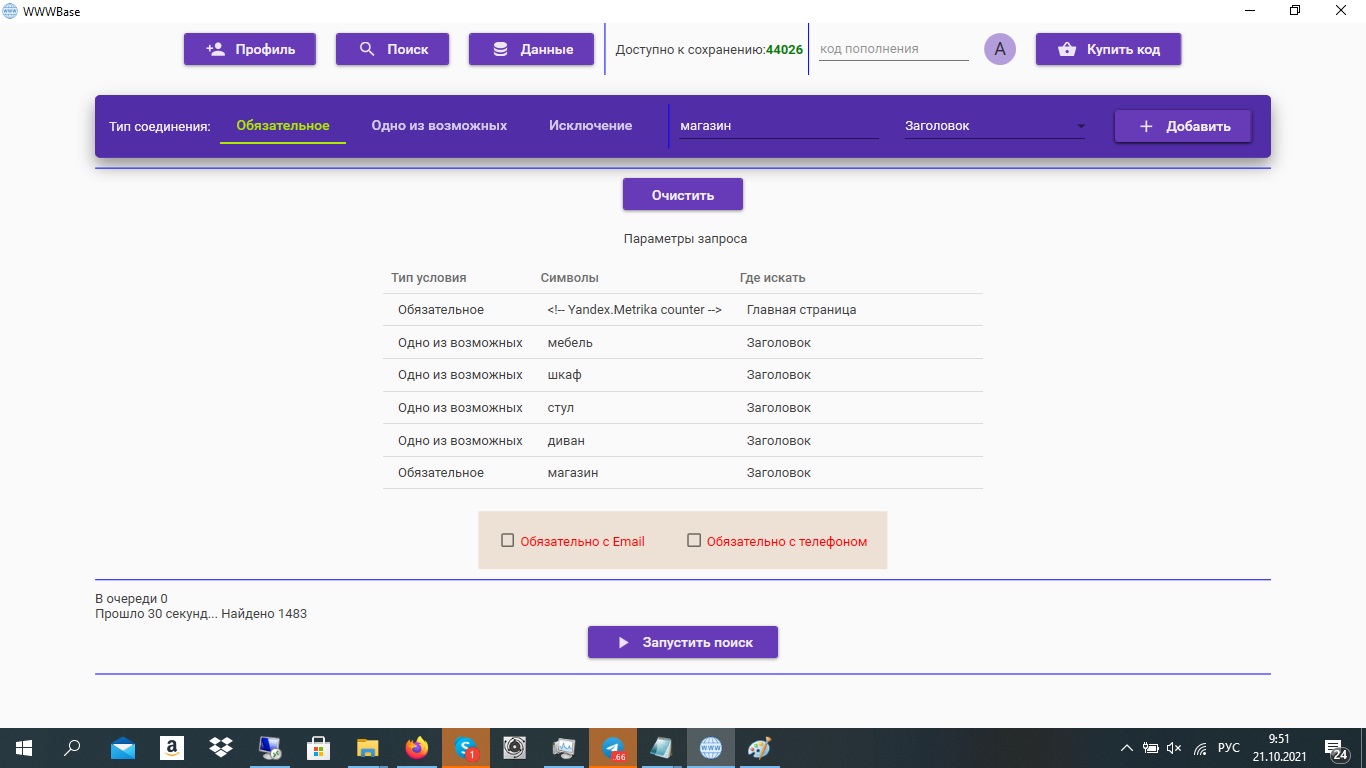Viewport: 1366px width, 768px height.
Task: Open the Wi-Fi network tray icon
Action: pos(1200,748)
